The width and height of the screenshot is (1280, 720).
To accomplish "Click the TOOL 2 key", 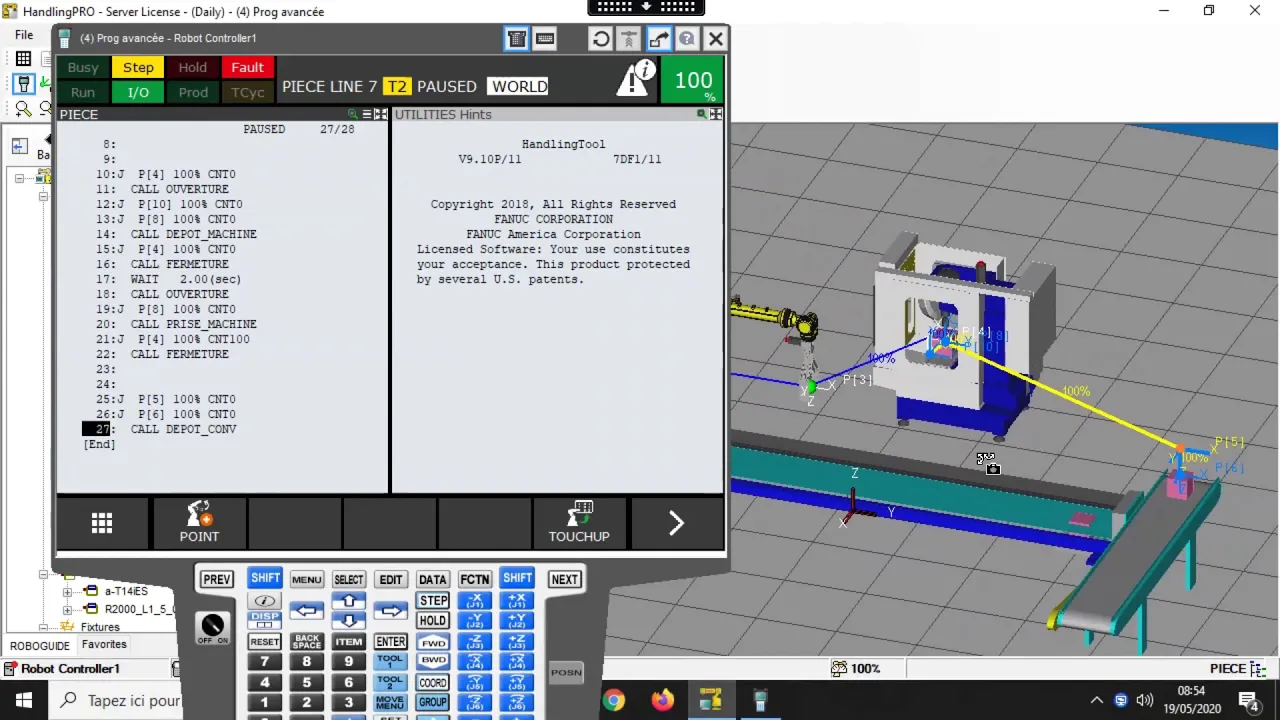I will [x=391, y=682].
